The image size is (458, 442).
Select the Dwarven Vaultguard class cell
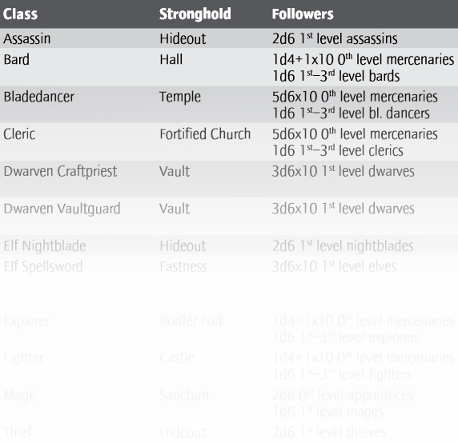[x=62, y=209]
